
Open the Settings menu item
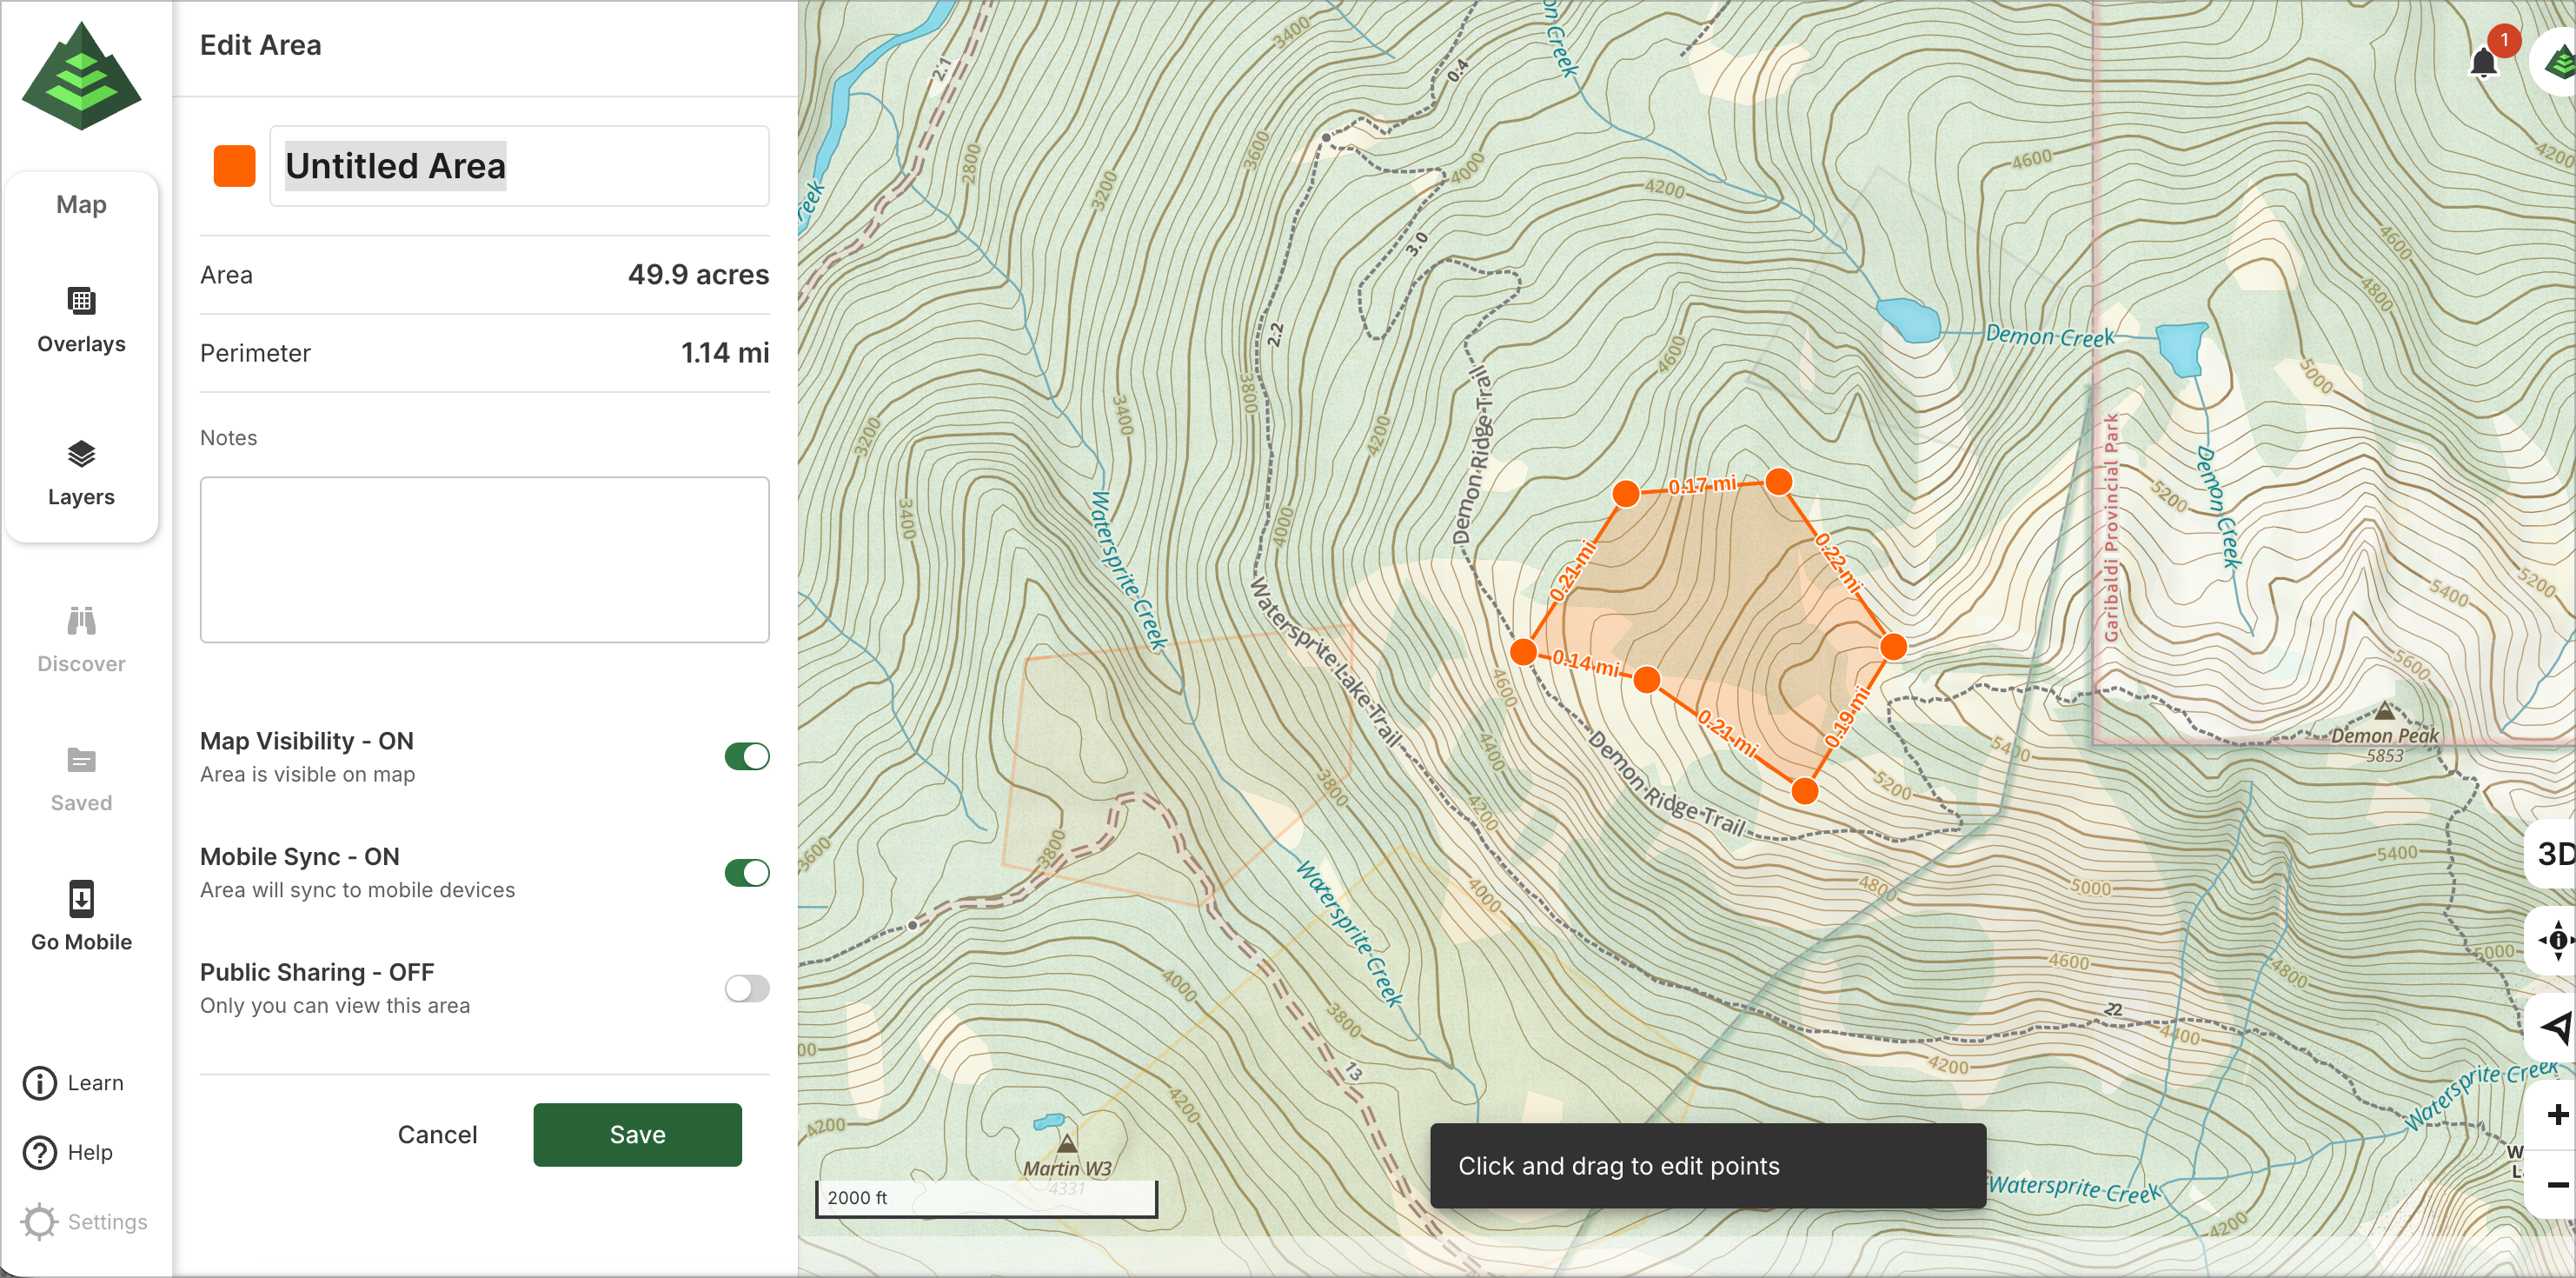[x=84, y=1221]
